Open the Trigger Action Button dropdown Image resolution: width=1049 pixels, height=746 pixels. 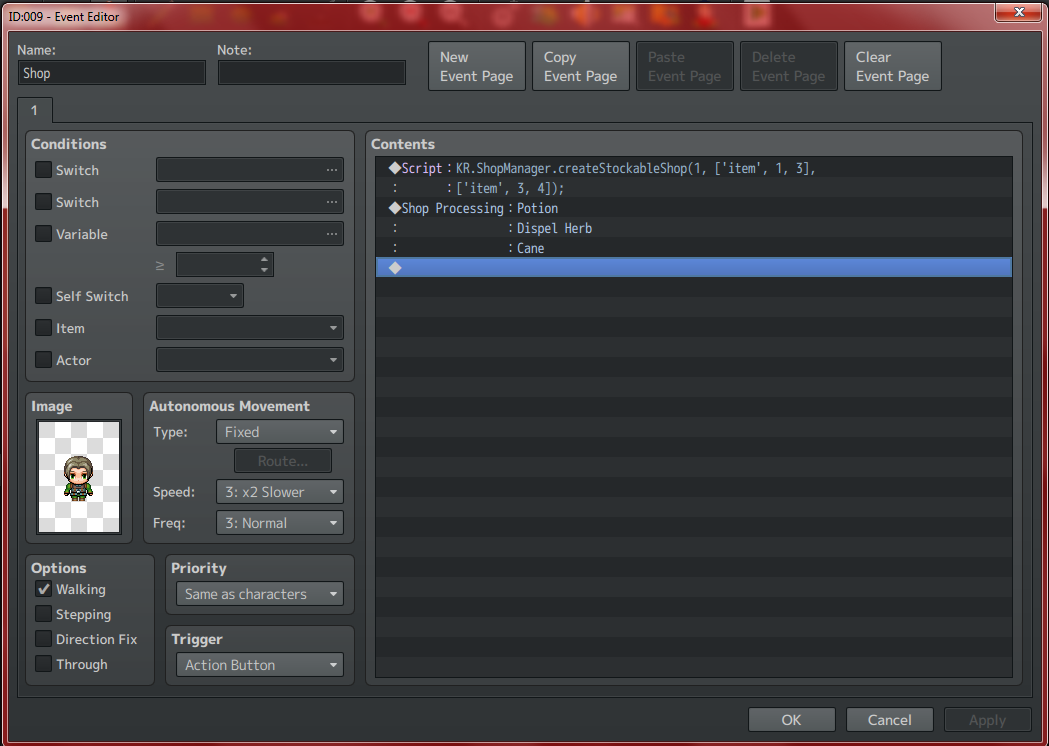tap(260, 665)
